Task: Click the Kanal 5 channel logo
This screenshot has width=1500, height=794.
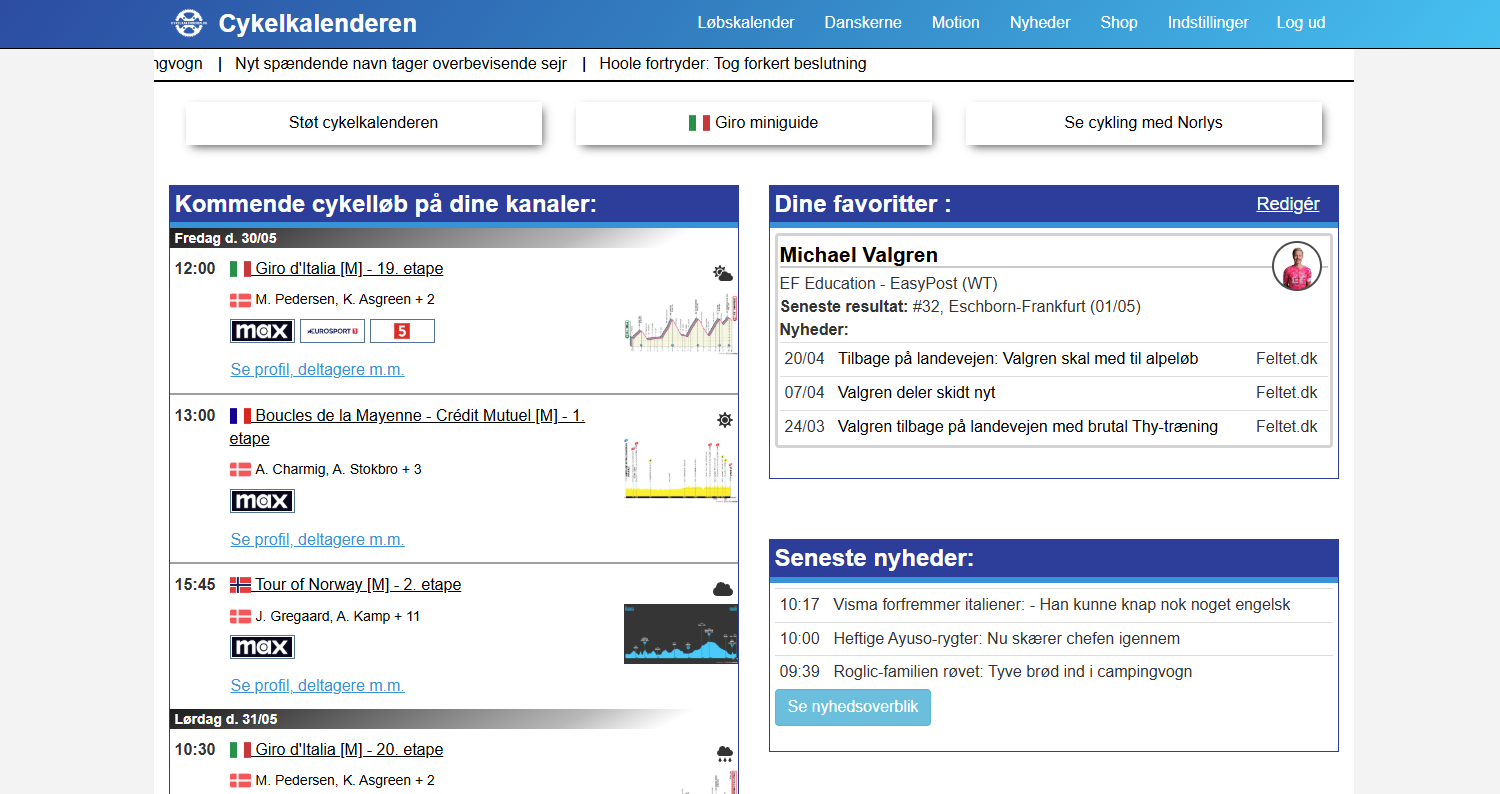Action: click(x=402, y=331)
